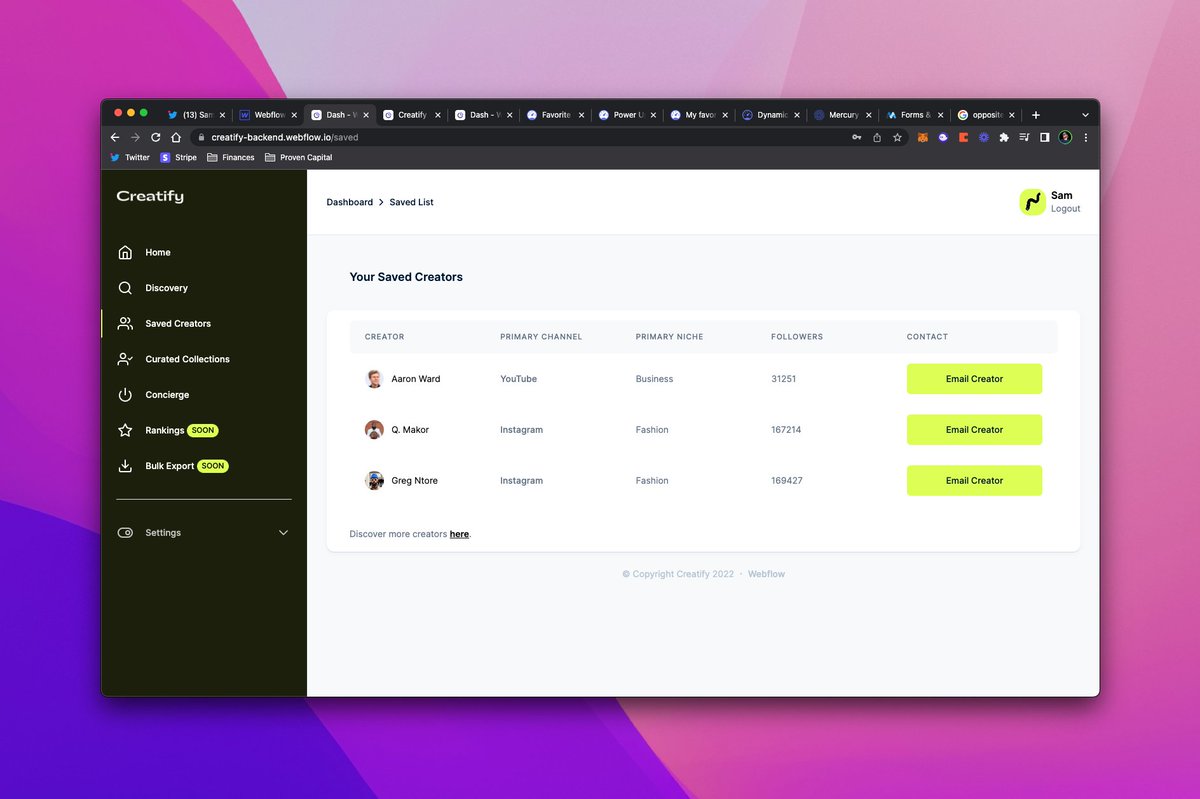Open the Twitter bookmark
The width and height of the screenshot is (1200, 799).
click(x=130, y=157)
